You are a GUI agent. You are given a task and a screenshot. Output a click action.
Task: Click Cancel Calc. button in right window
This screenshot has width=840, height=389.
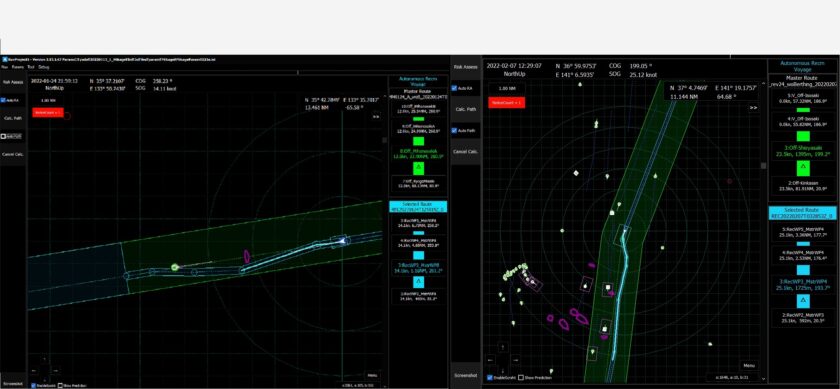click(x=466, y=152)
